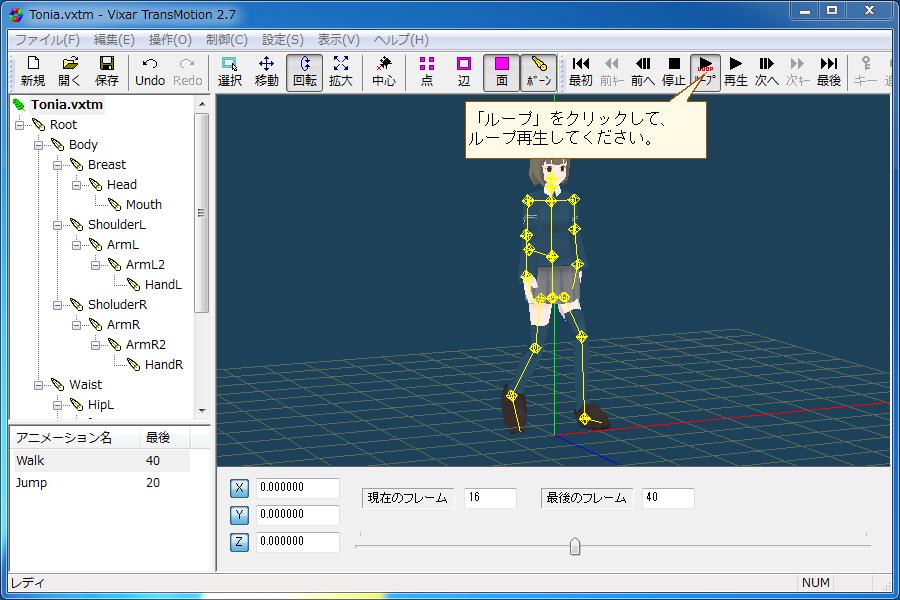Create a new file with 新規
The width and height of the screenshot is (900, 600).
(x=31, y=71)
